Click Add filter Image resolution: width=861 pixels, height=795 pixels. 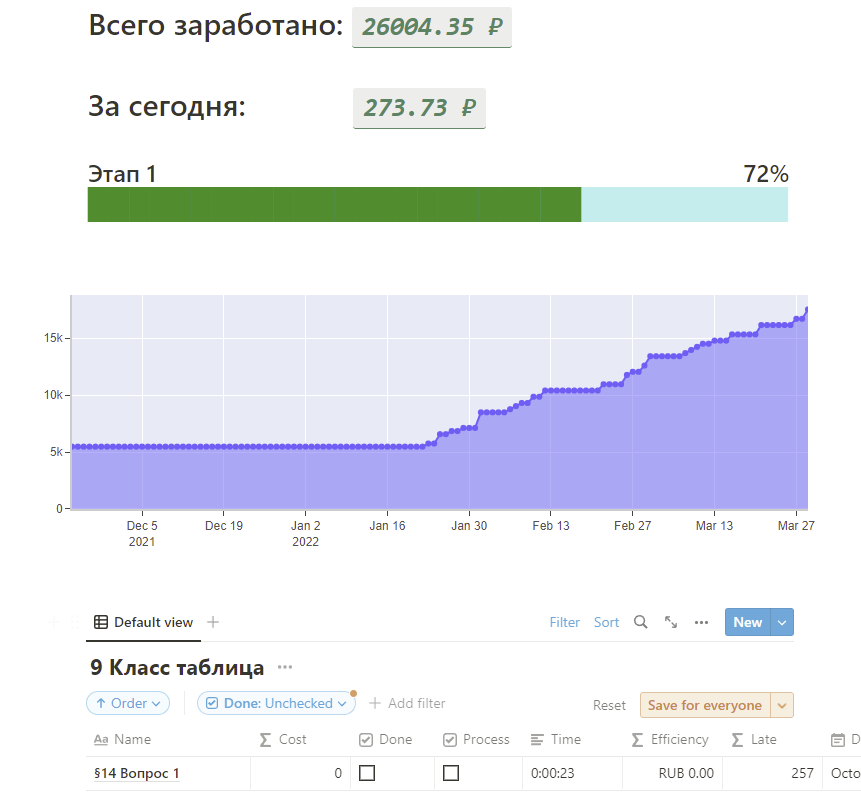pyautogui.click(x=407, y=703)
